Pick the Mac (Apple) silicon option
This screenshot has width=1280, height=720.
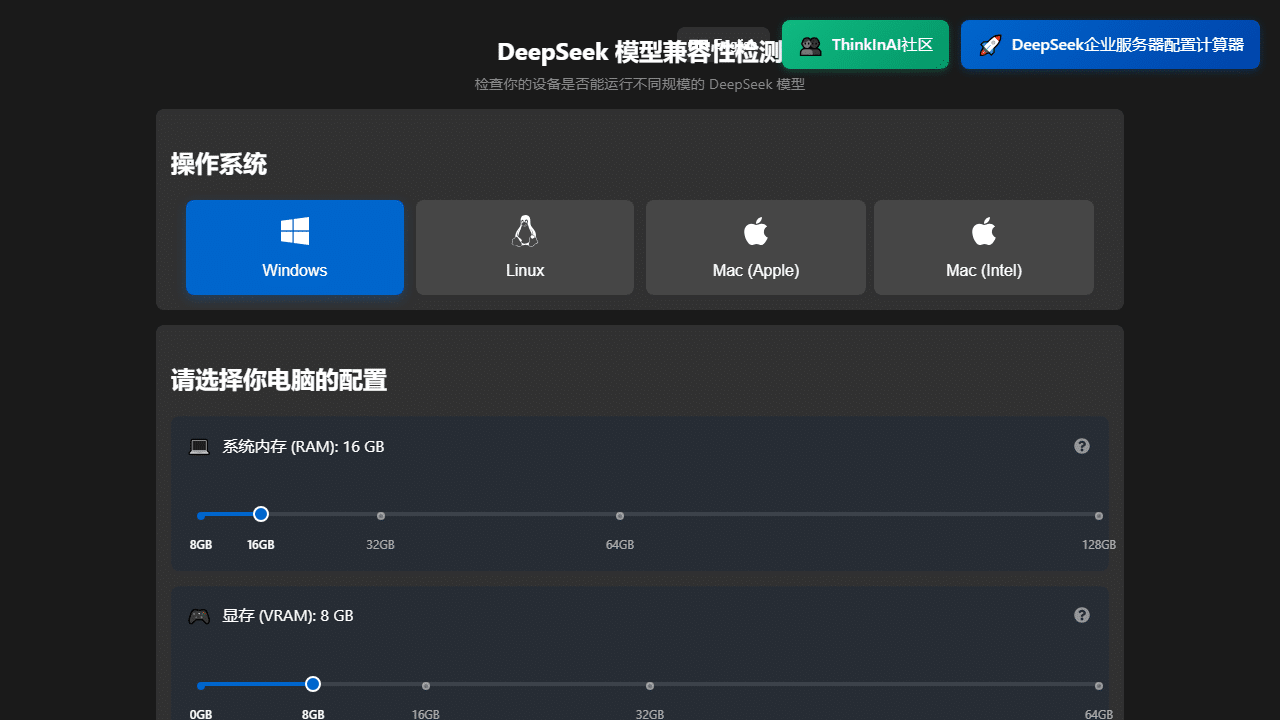(x=756, y=247)
